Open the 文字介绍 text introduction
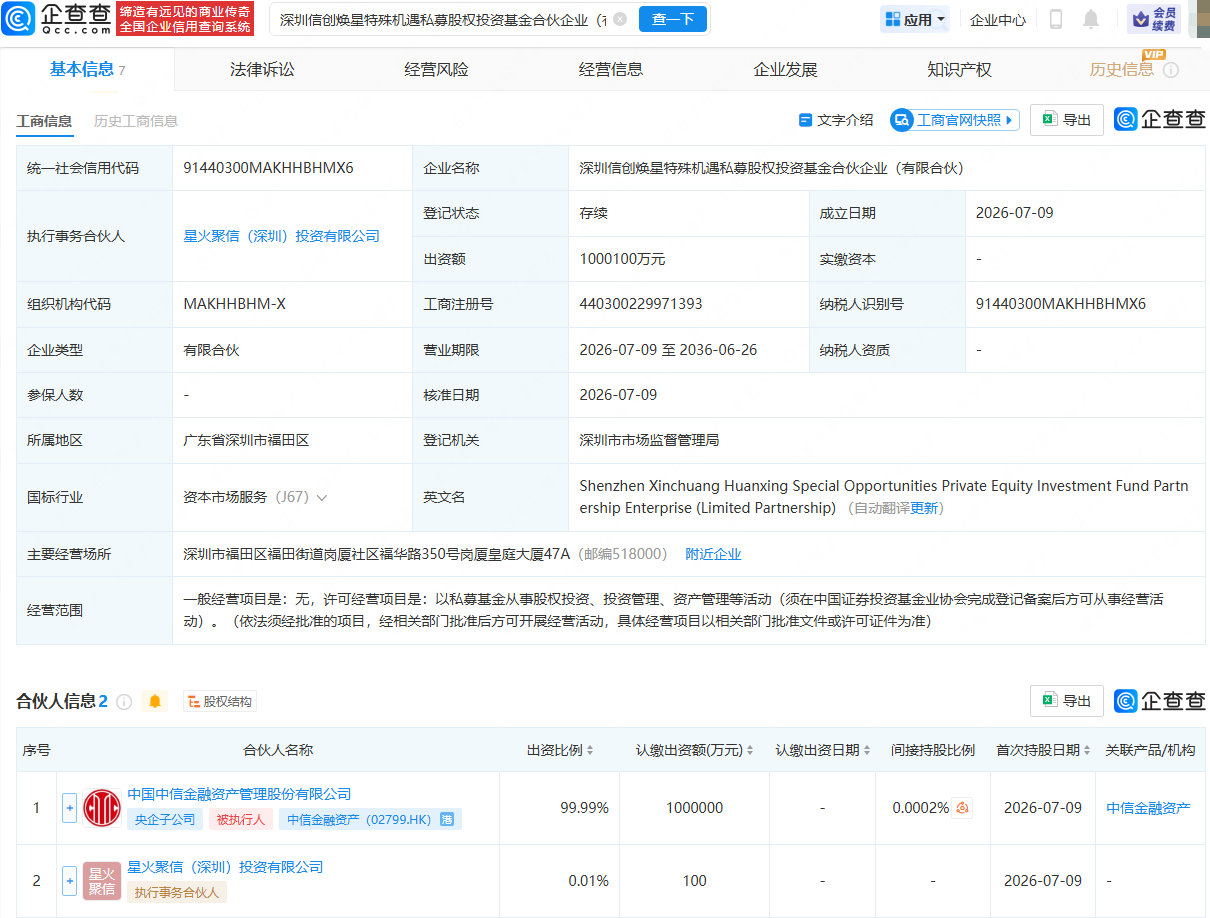 tap(836, 120)
